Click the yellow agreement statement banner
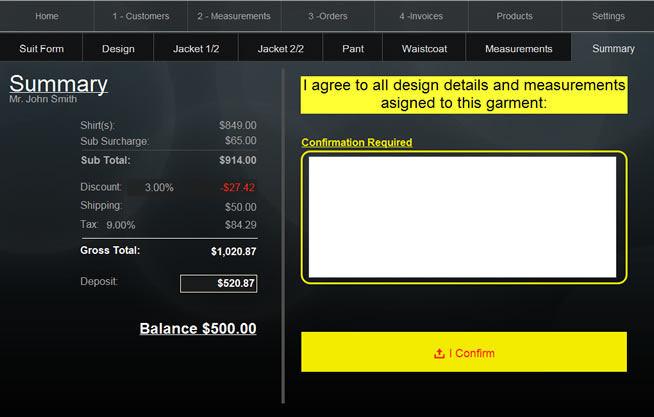 click(464, 95)
